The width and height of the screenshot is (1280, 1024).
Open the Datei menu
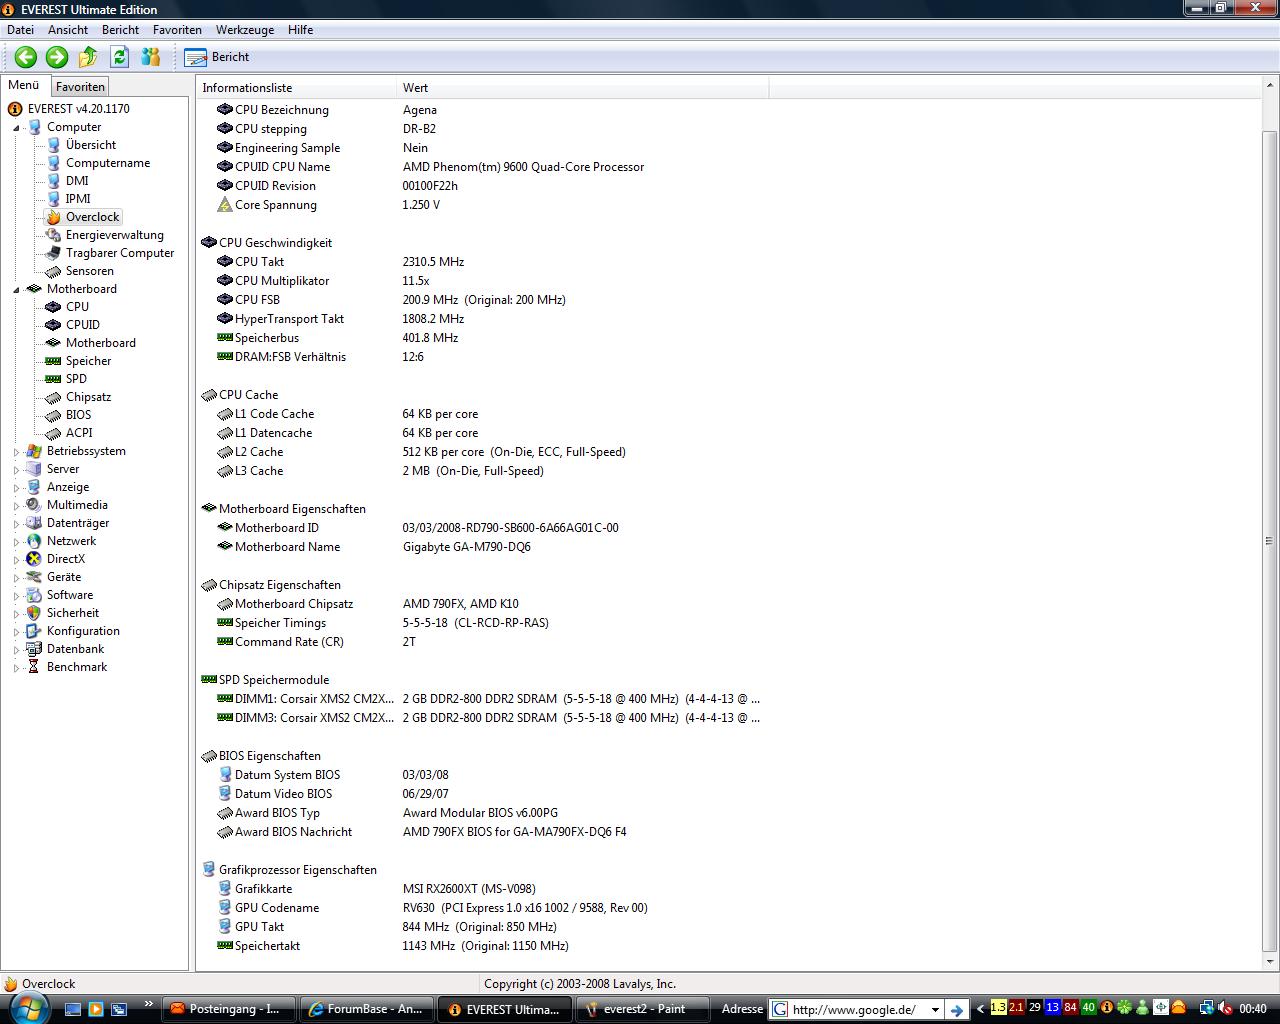click(x=20, y=30)
